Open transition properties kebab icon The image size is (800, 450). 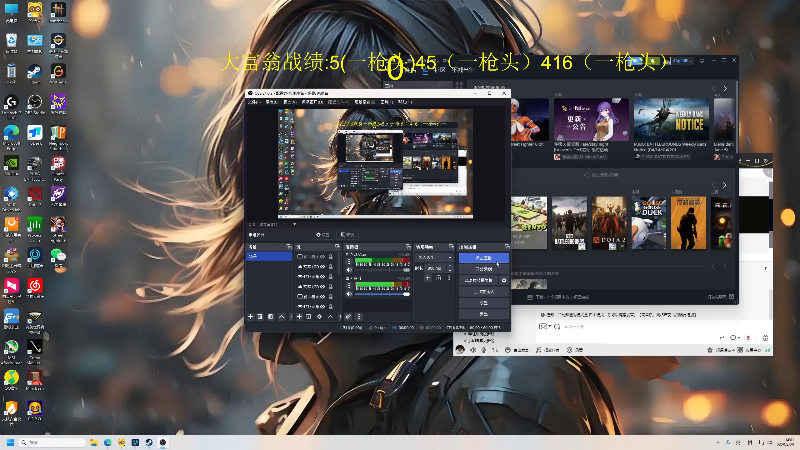point(449,278)
